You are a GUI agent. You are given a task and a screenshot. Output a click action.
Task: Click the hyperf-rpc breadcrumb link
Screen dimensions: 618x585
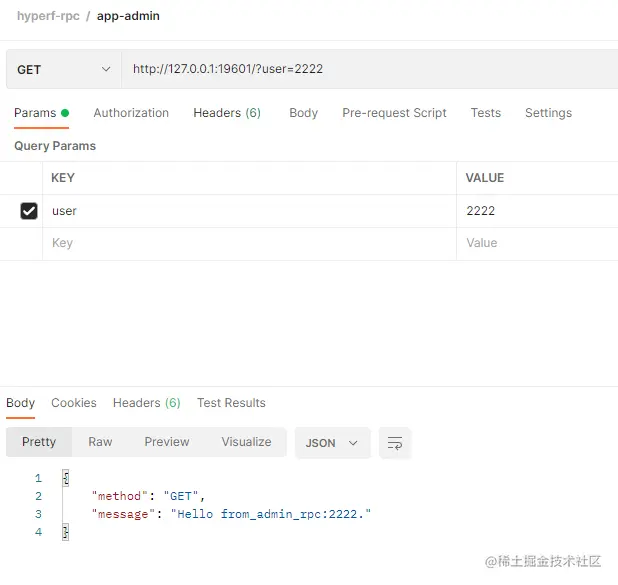(x=48, y=16)
